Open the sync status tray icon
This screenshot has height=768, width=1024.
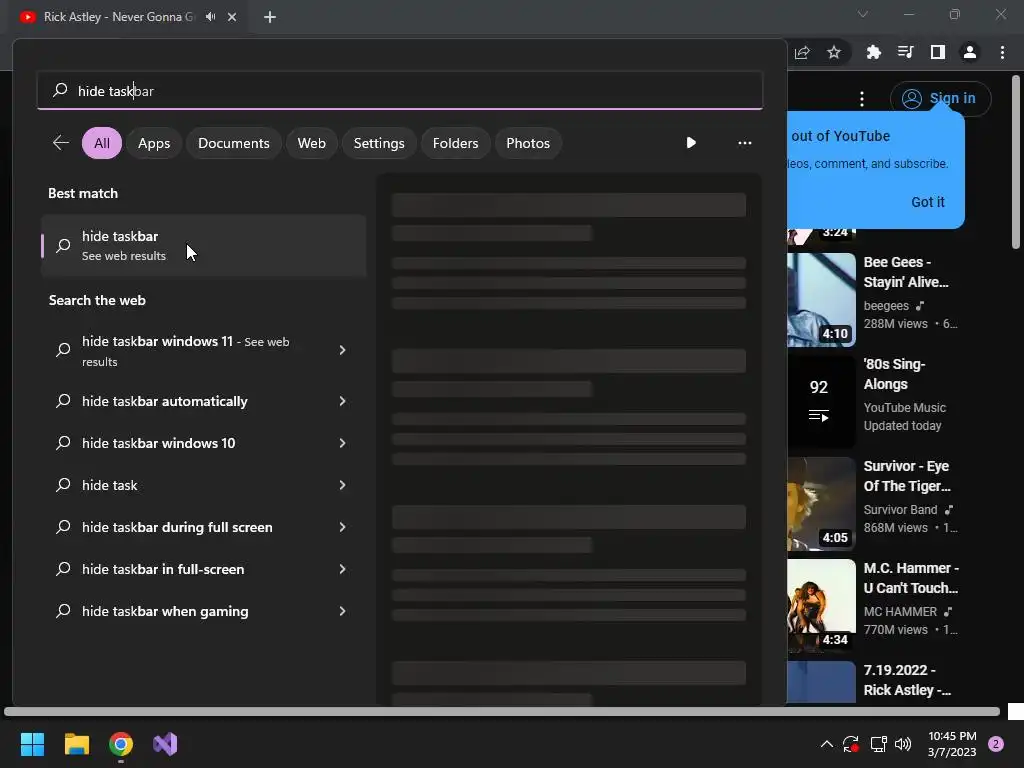pos(850,744)
